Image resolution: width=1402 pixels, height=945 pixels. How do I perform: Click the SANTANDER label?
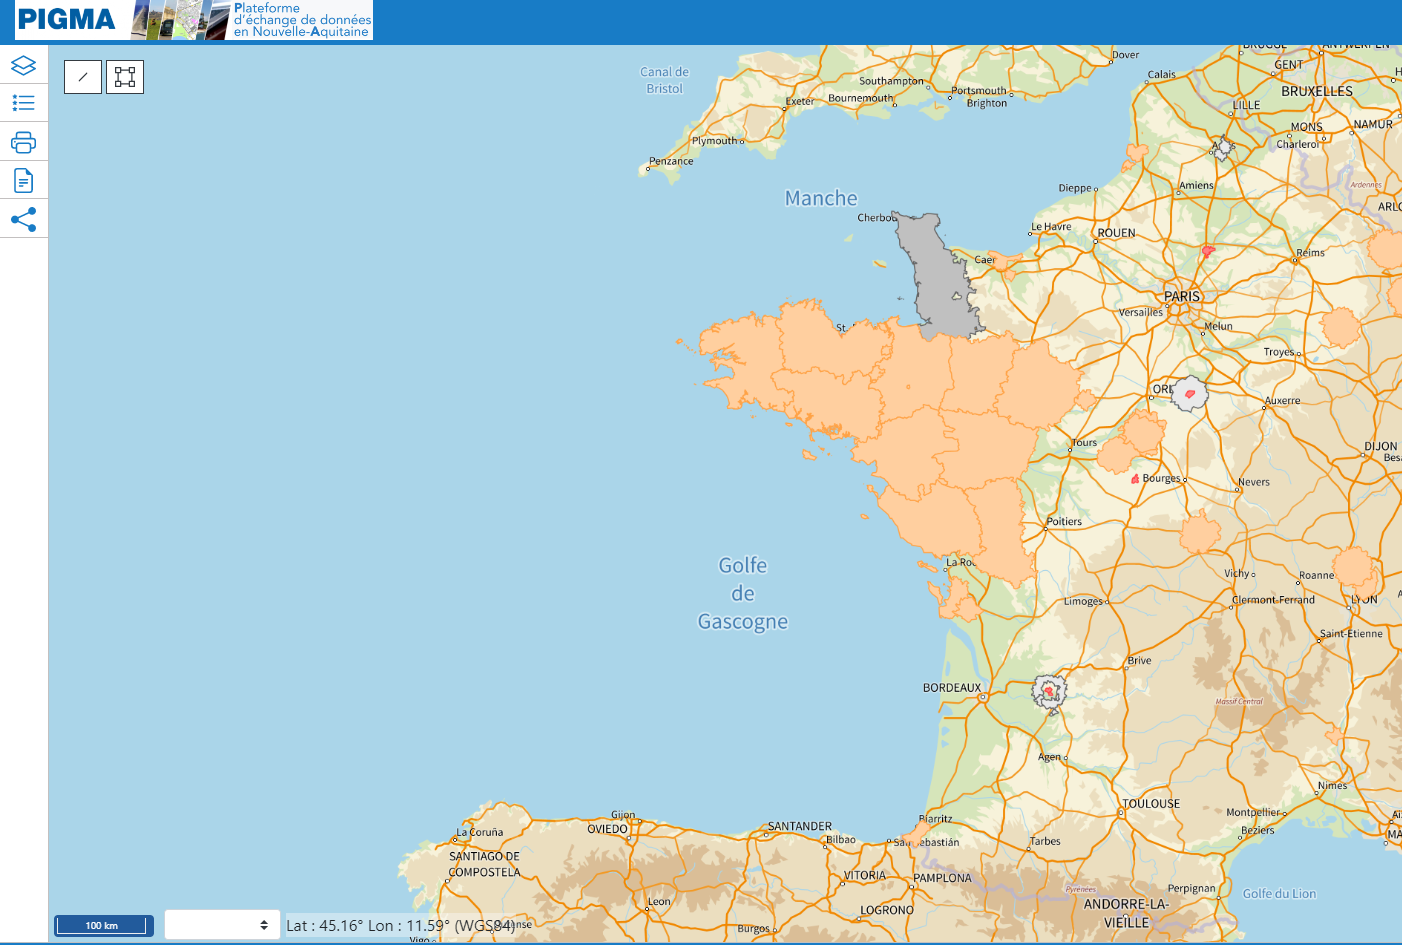800,827
